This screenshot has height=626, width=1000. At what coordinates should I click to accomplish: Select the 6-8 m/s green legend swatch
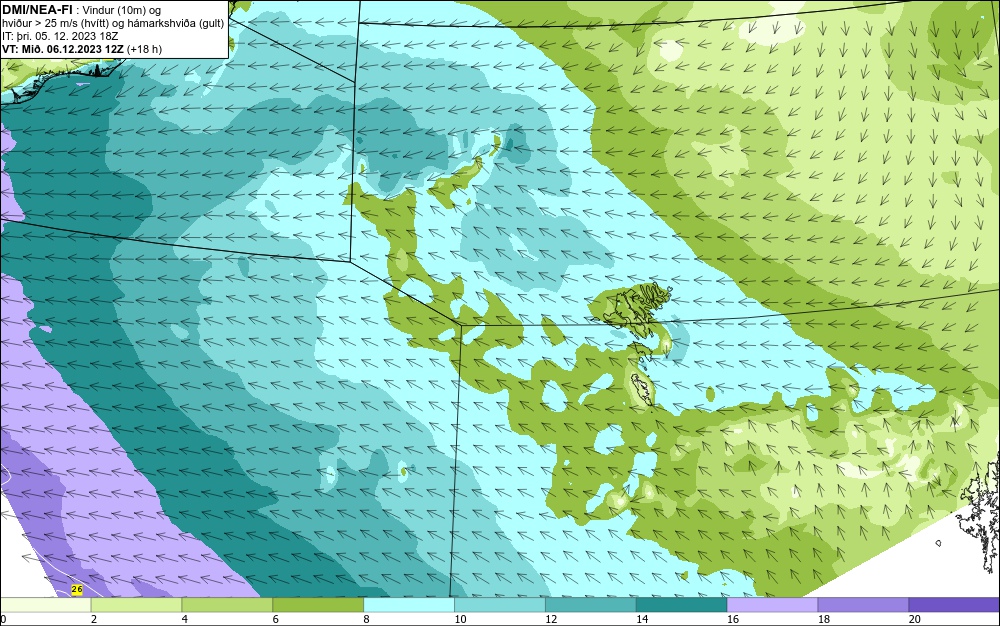318,605
